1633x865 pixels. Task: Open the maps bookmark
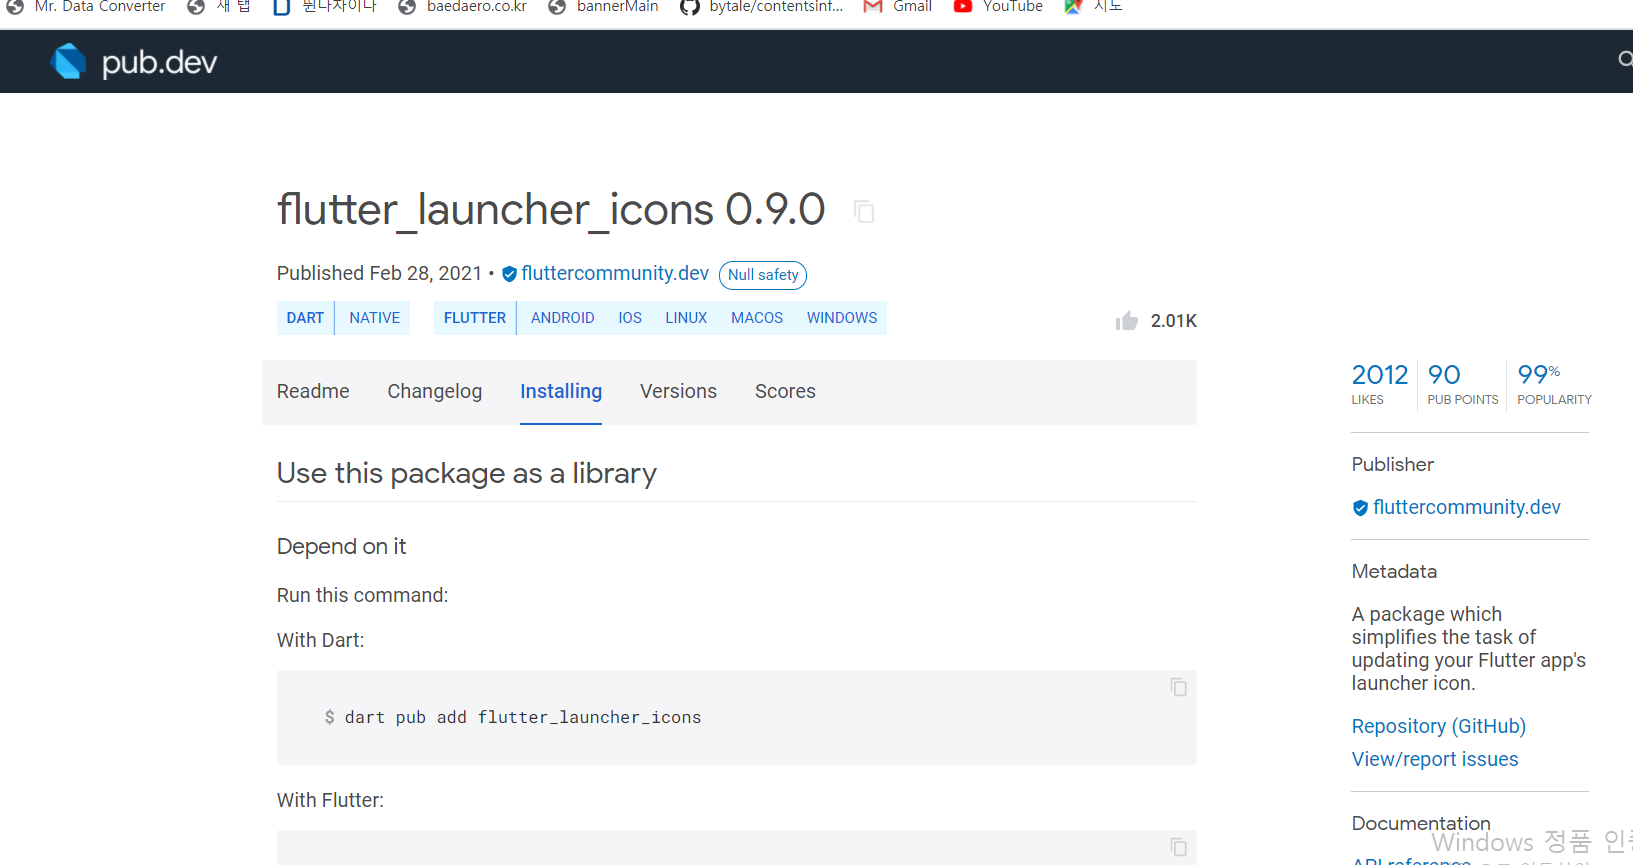click(1093, 7)
